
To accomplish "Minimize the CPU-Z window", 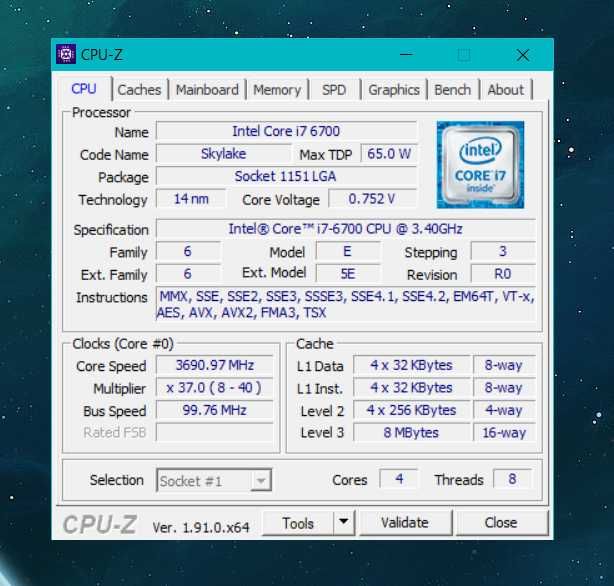I will pyautogui.click(x=406, y=54).
